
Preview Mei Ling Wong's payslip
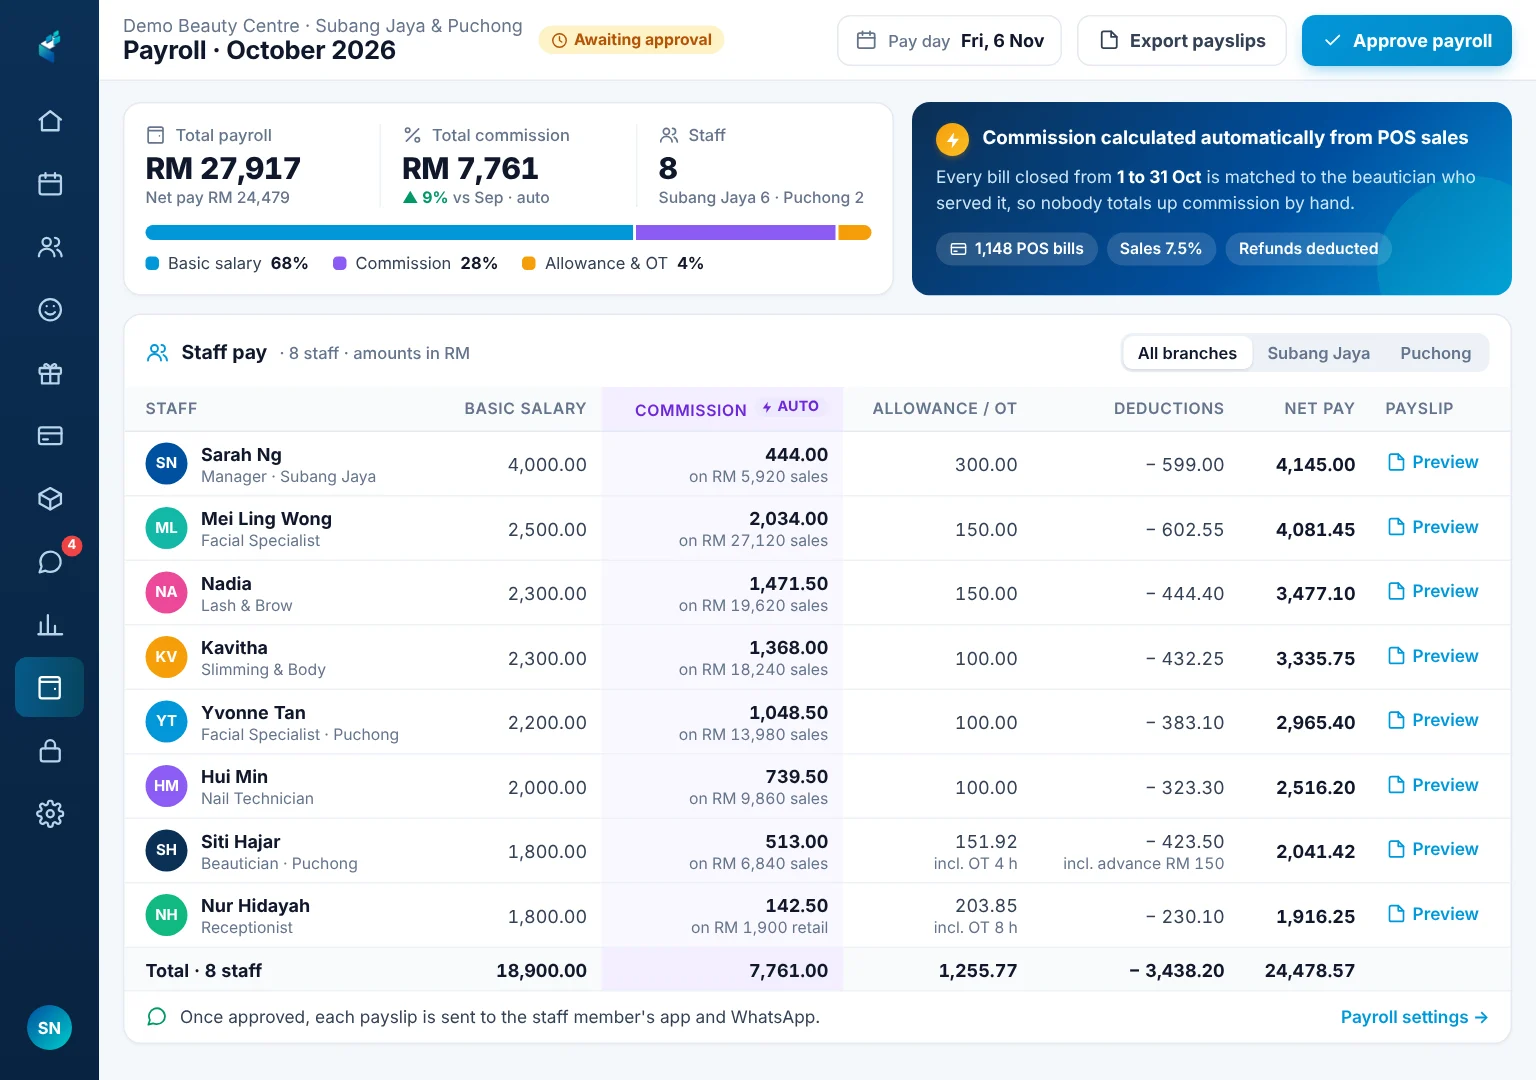[x=1433, y=527]
